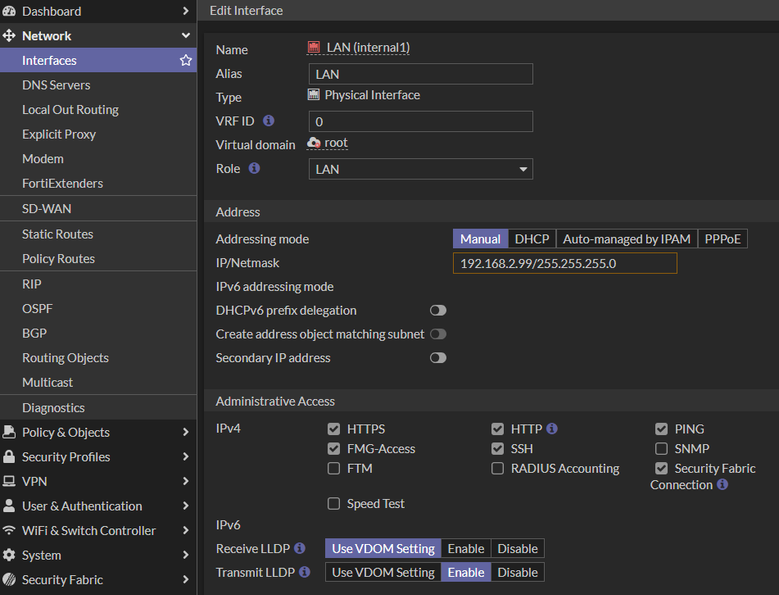The height and width of the screenshot is (595, 779).
Task: Click the root virtual domain cloud icon
Action: pos(314,143)
